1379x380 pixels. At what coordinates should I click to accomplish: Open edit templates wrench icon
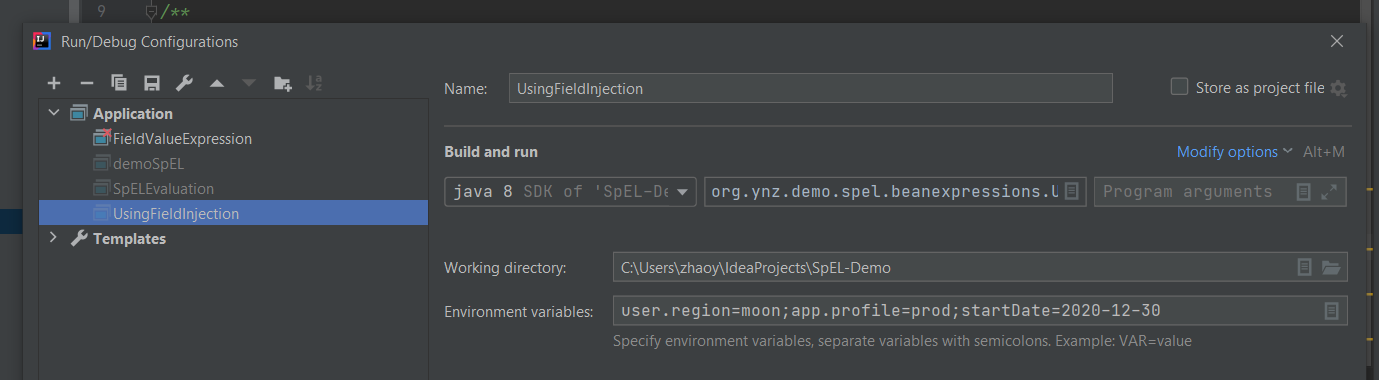[x=184, y=83]
